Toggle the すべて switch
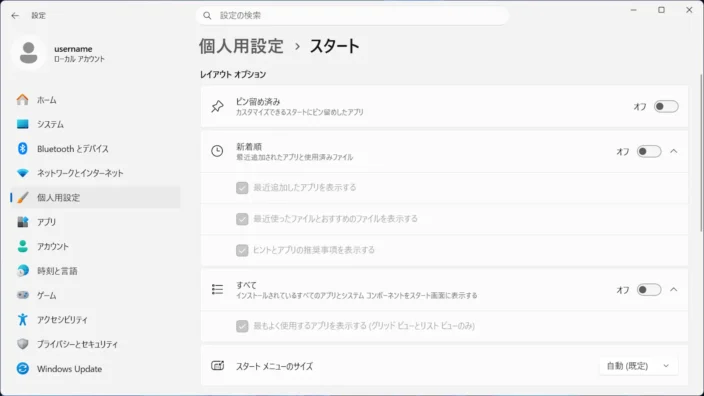This screenshot has height=396, width=704. coord(649,290)
